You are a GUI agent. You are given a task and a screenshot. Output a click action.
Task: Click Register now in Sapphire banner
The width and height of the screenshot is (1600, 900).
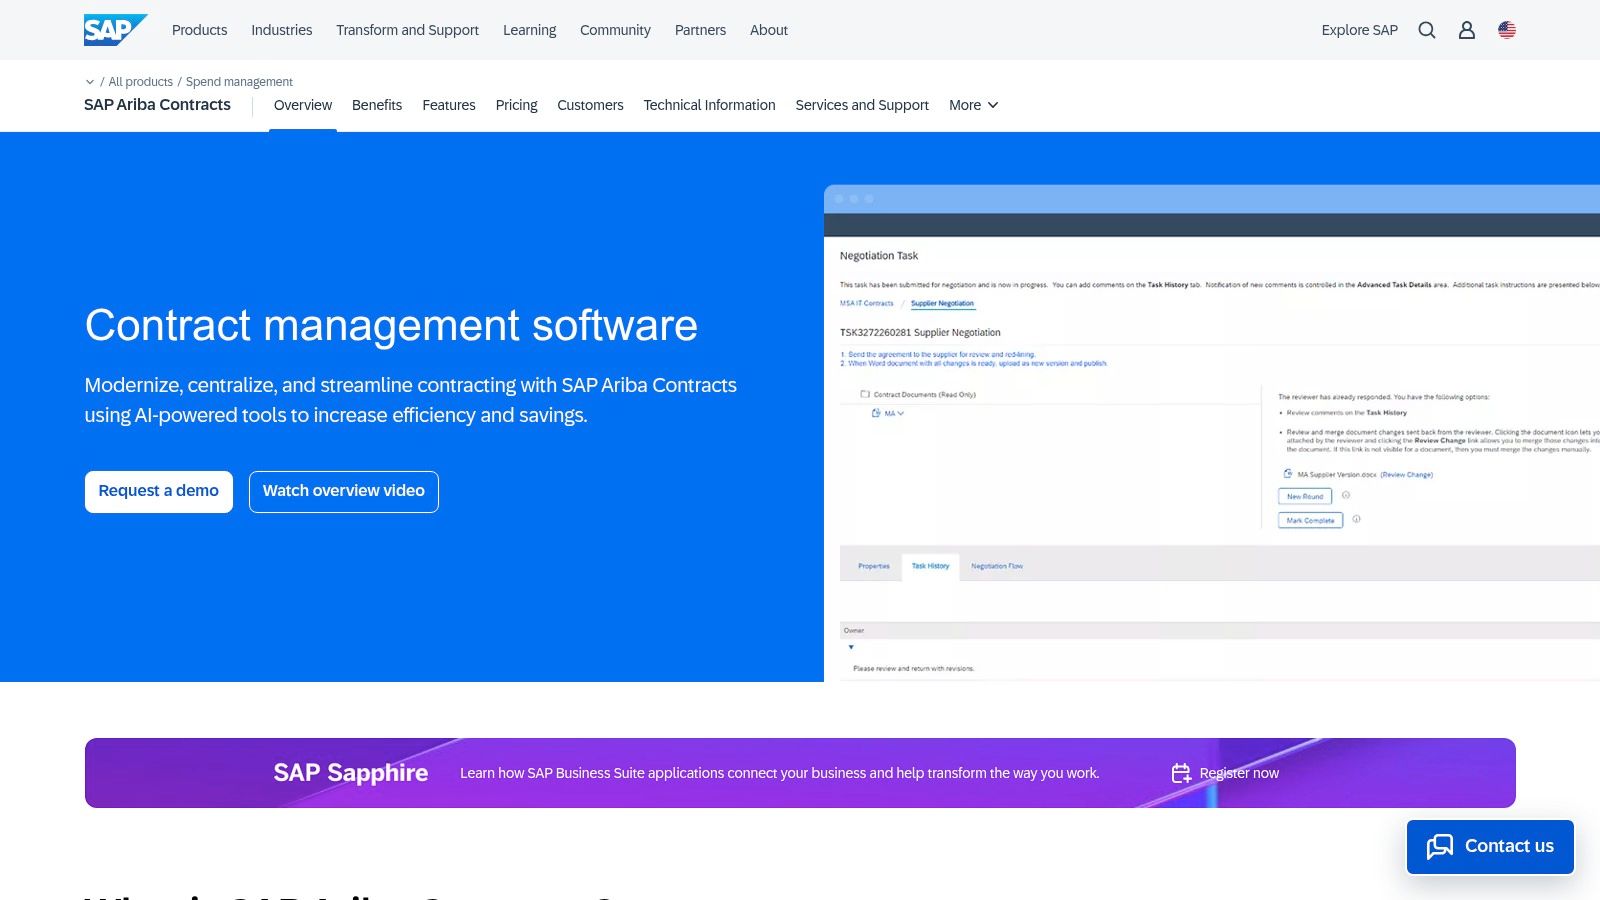[1239, 773]
